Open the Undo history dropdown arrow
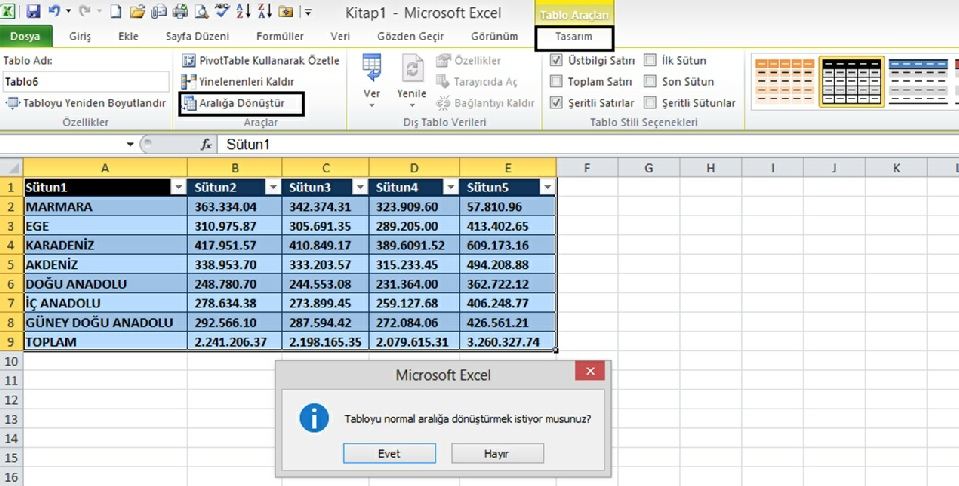This screenshot has width=959, height=486. click(68, 11)
